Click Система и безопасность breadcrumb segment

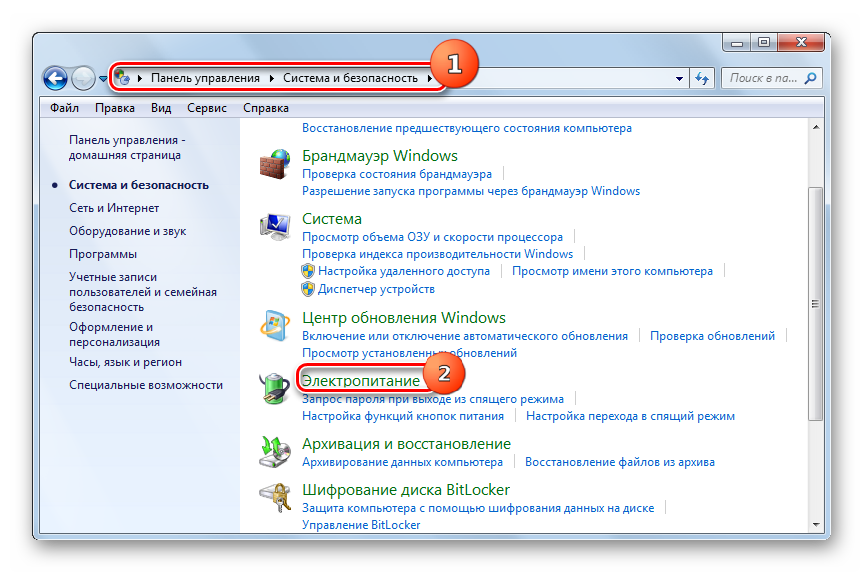(x=350, y=78)
